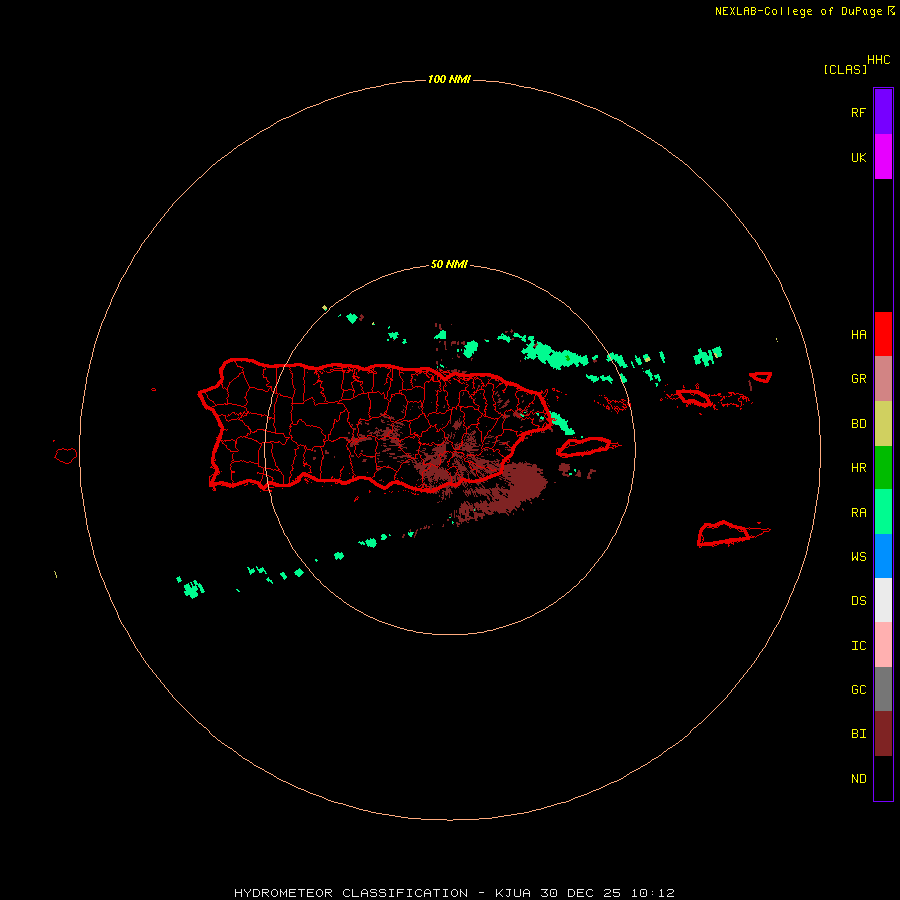The width and height of the screenshot is (900, 900).
Task: Click the HA legend label
Action: tap(858, 335)
